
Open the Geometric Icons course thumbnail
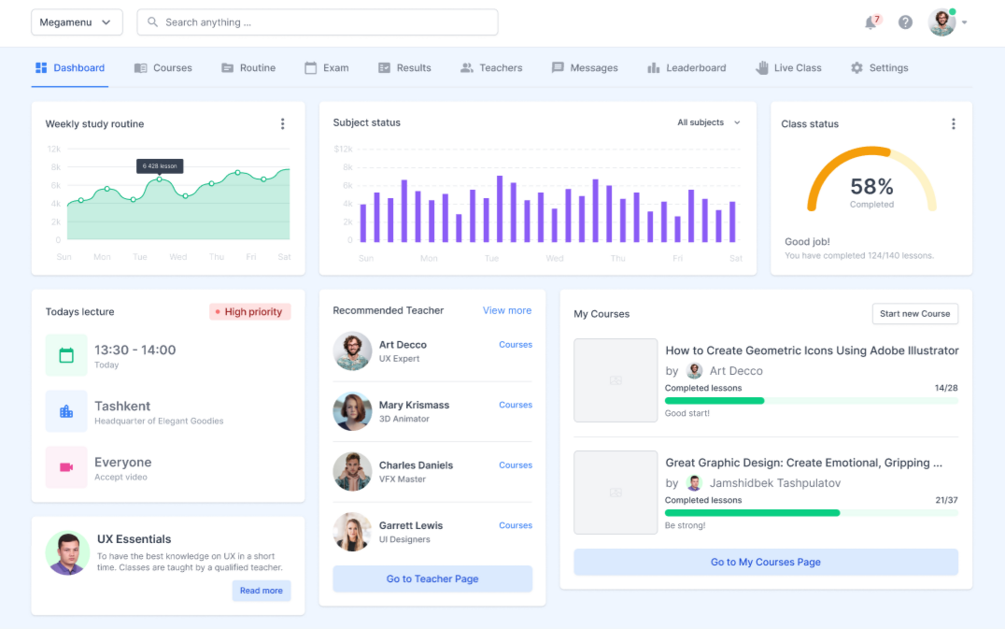(615, 380)
